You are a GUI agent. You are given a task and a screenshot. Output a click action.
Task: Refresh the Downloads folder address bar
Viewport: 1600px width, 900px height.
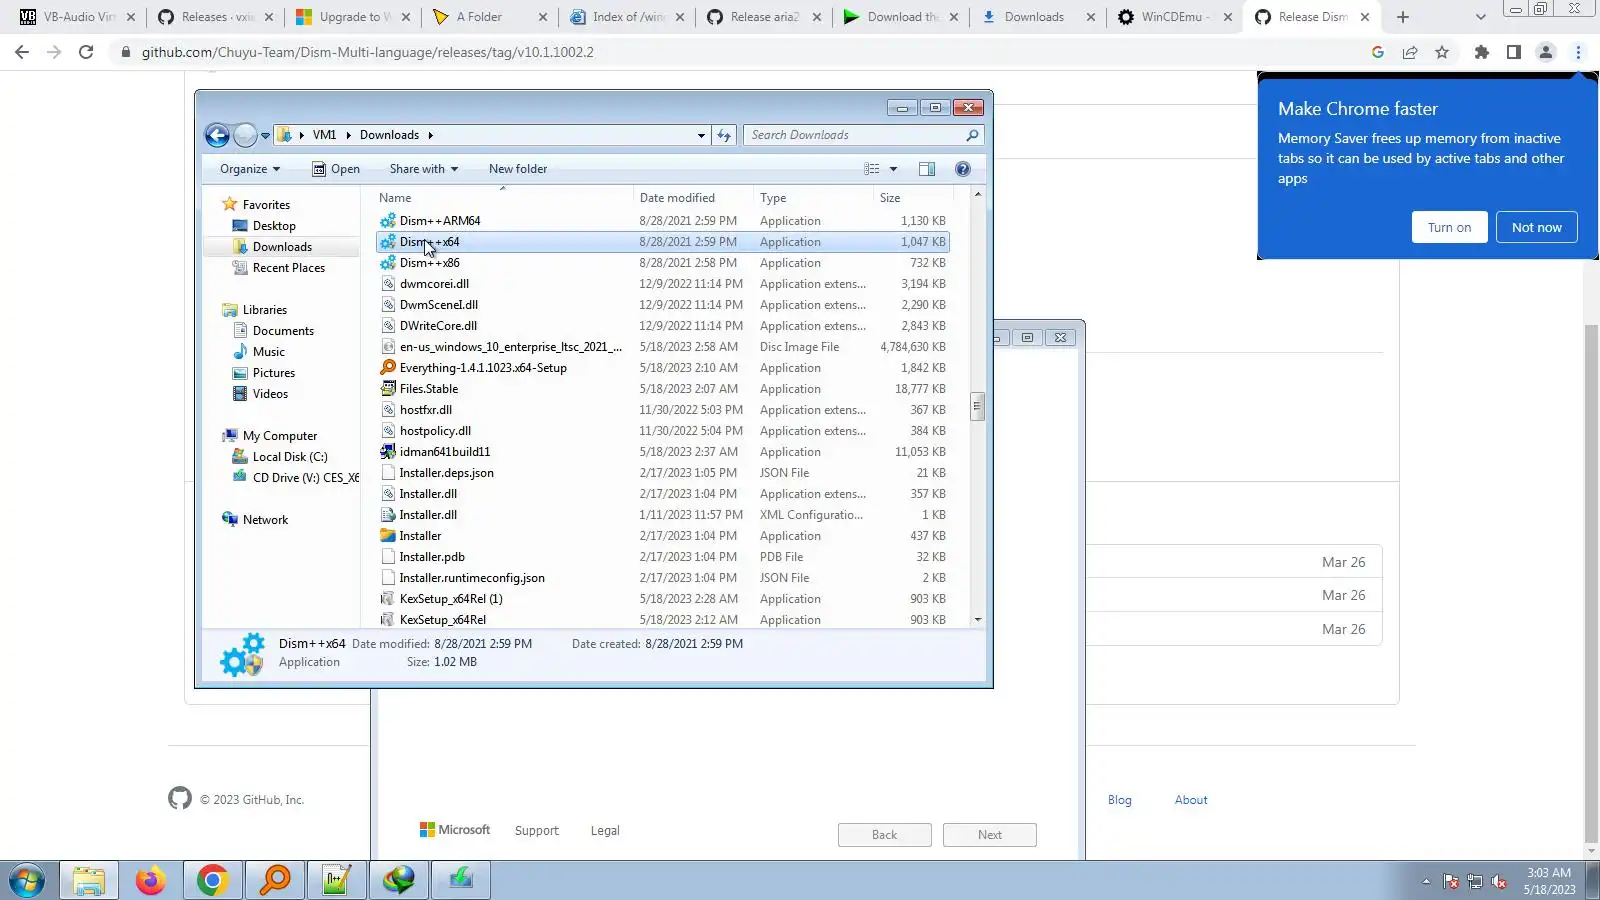(x=724, y=135)
